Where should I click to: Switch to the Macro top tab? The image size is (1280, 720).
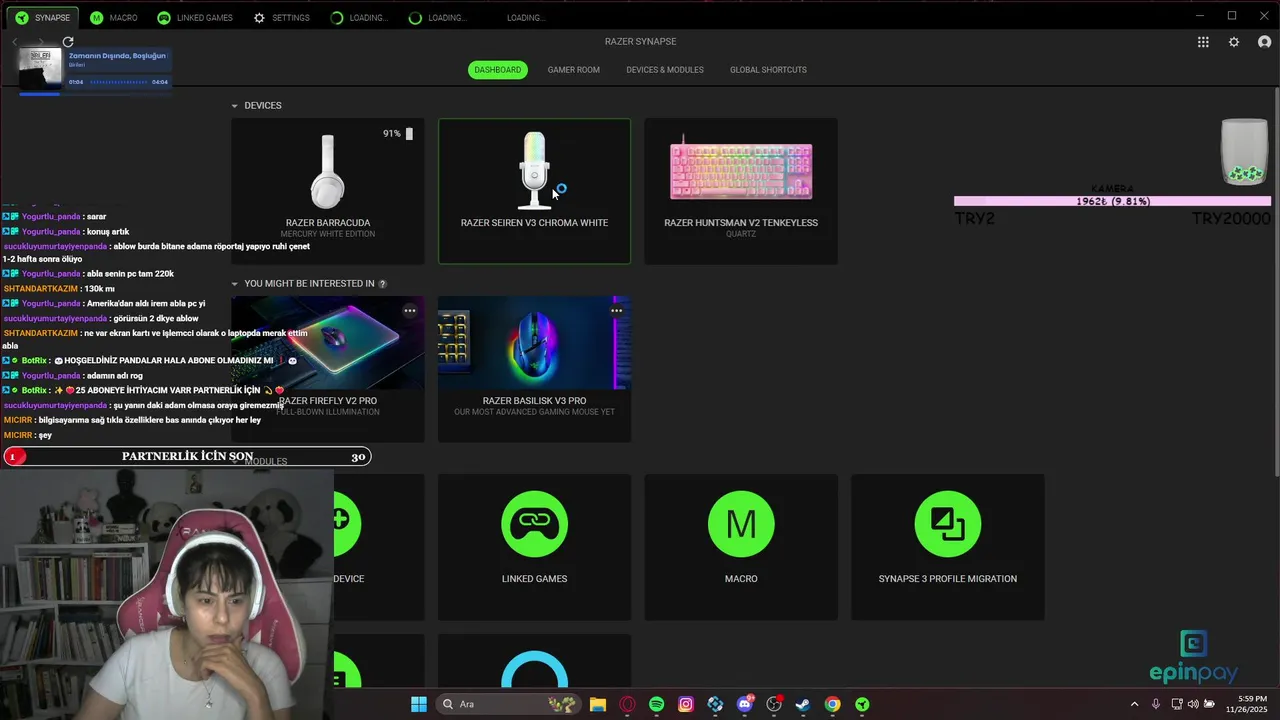tap(113, 17)
